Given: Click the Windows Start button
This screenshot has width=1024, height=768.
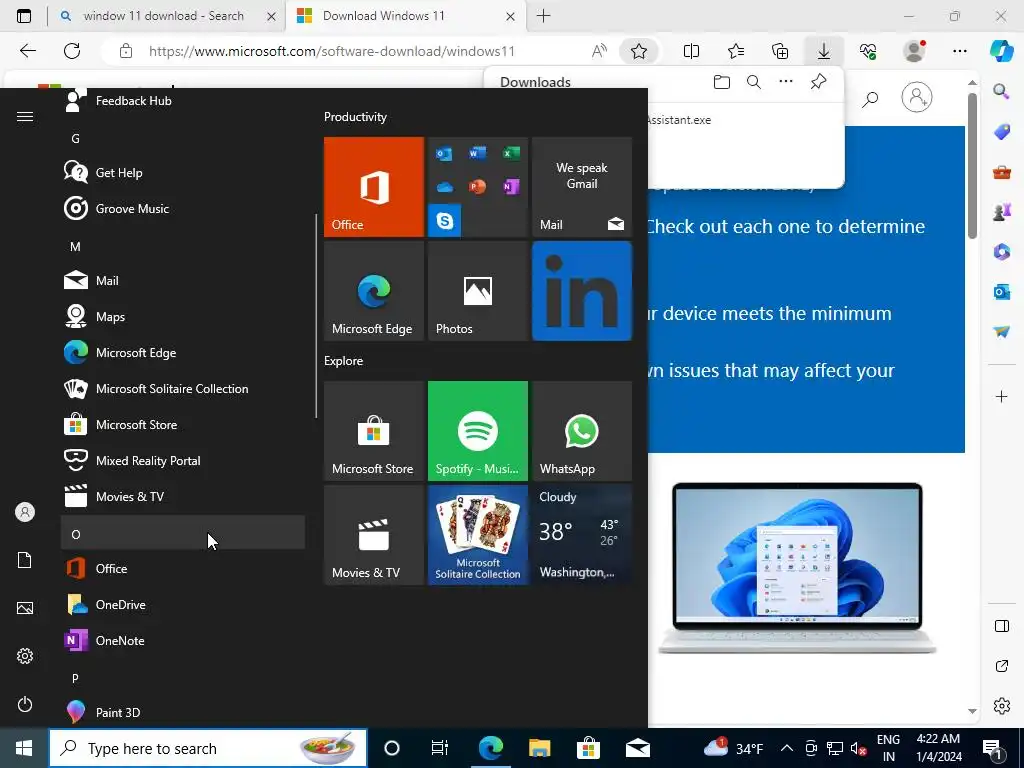Looking at the screenshot, I should pos(24,748).
